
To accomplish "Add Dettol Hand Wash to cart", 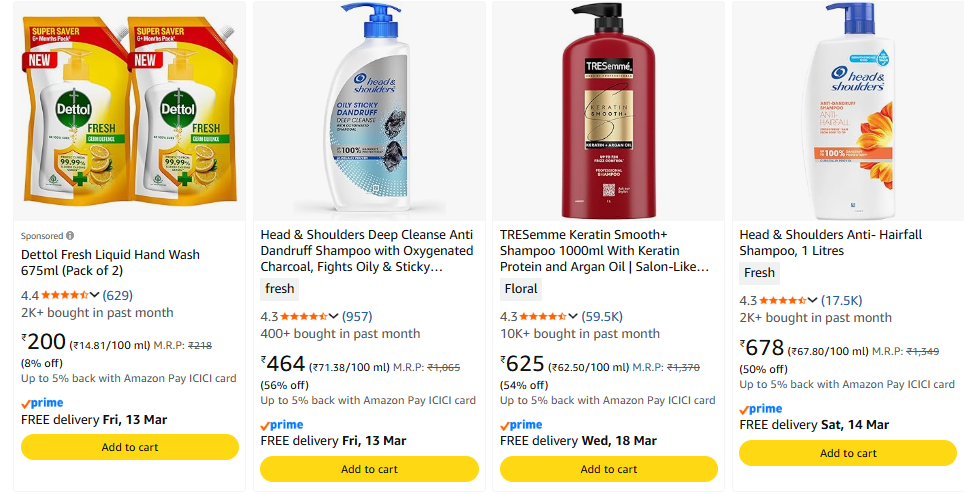I will 130,447.
